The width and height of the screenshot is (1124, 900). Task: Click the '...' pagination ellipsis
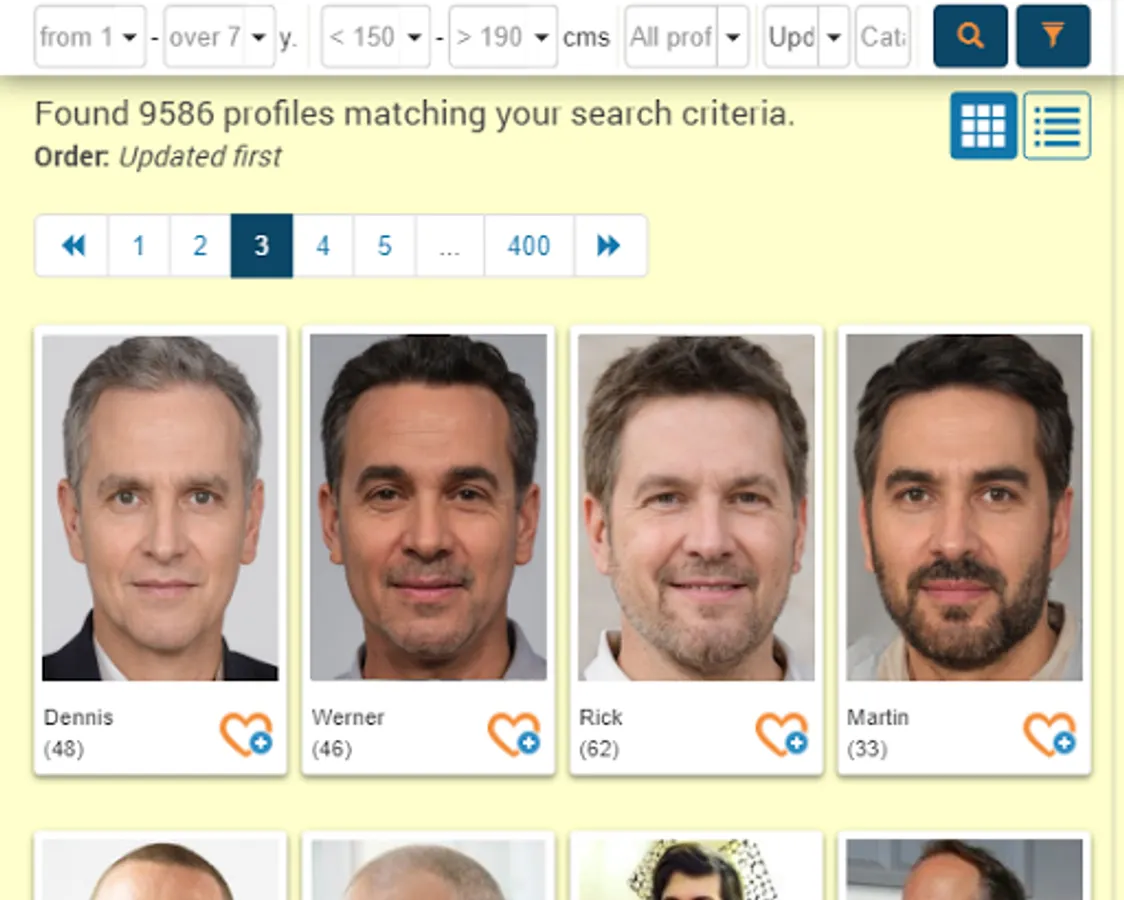click(449, 246)
